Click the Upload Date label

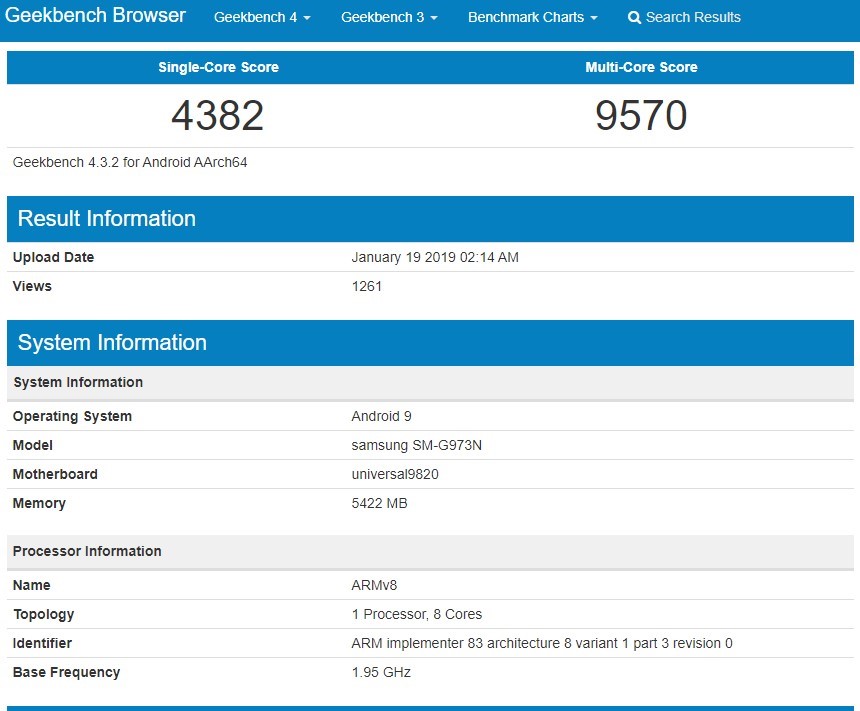click(x=53, y=257)
